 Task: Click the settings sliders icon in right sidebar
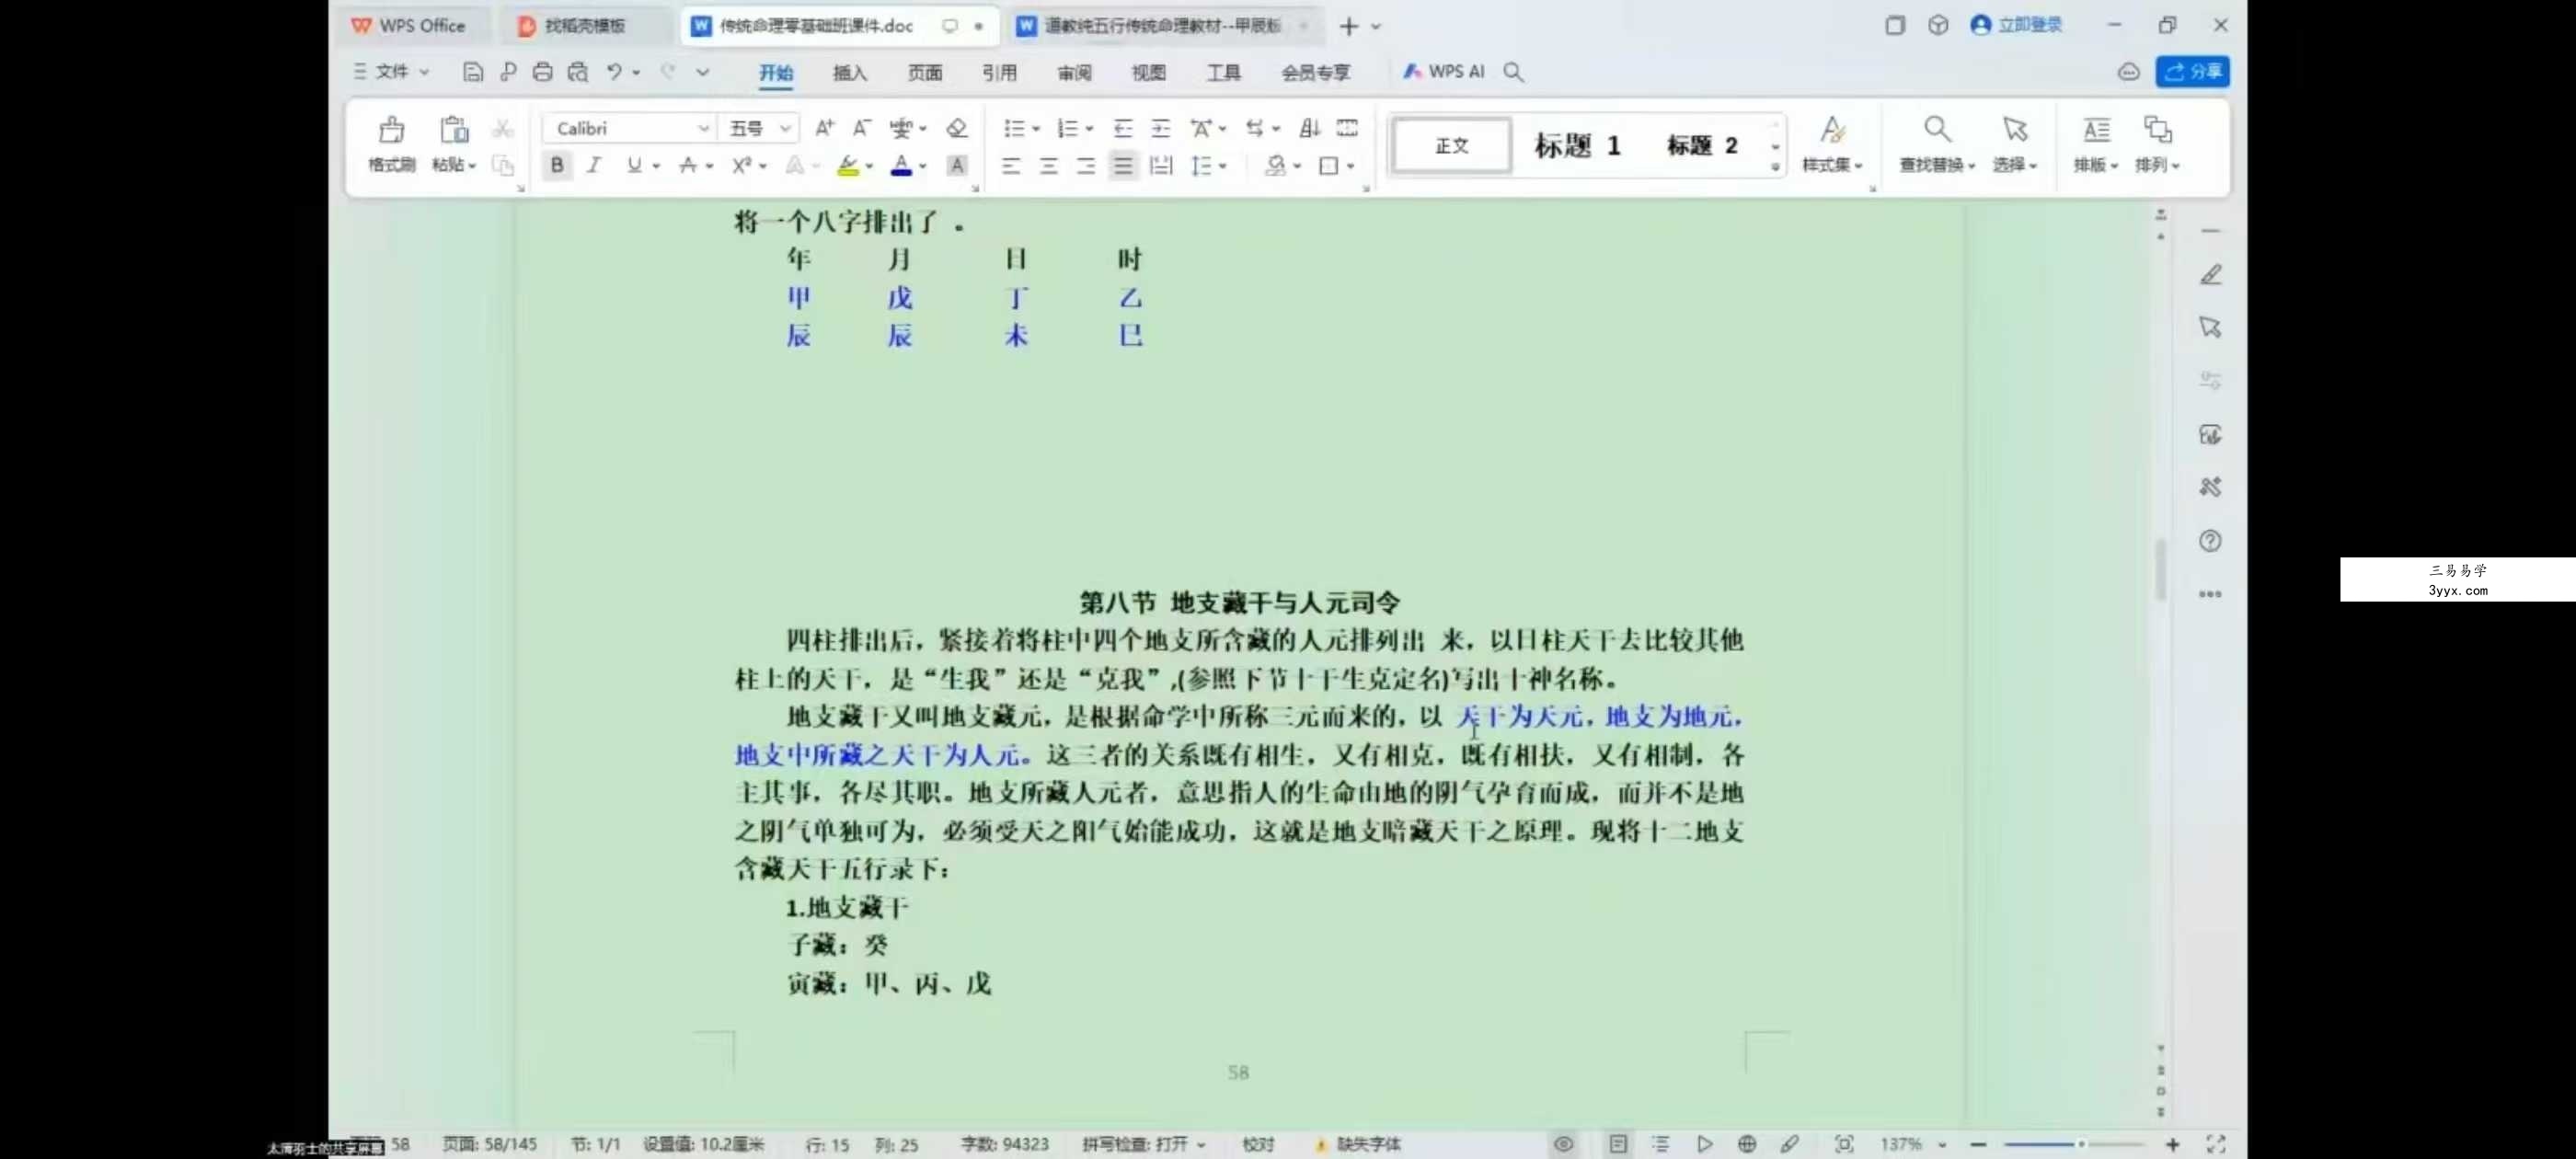(2210, 381)
